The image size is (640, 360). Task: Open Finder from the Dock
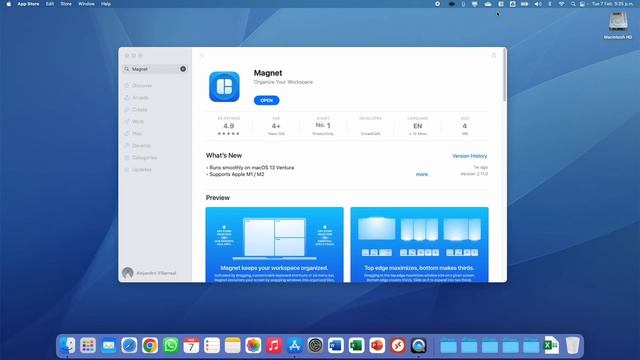(67, 346)
